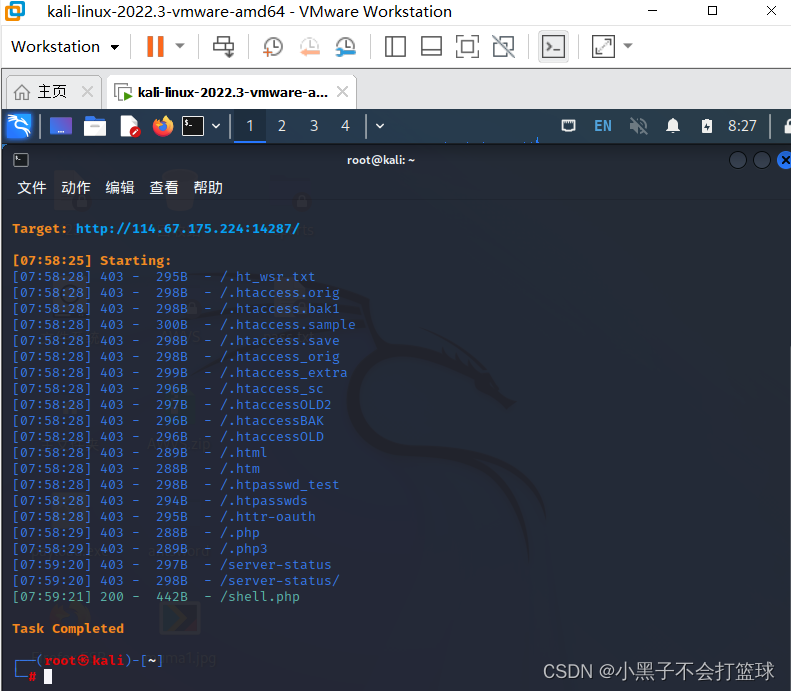Switch to workspace 4
The width and height of the screenshot is (791, 691).
coord(345,126)
